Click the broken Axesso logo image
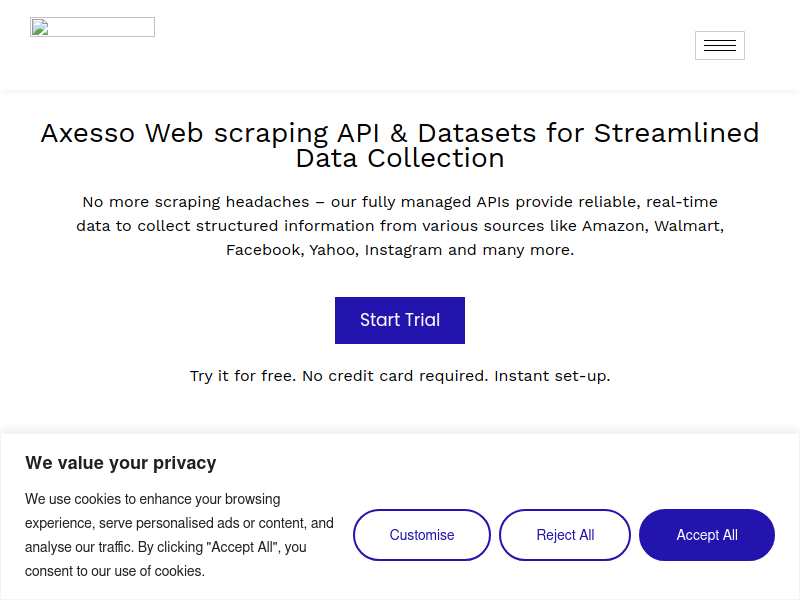Screen dimensions: 800x600 tap(92, 27)
